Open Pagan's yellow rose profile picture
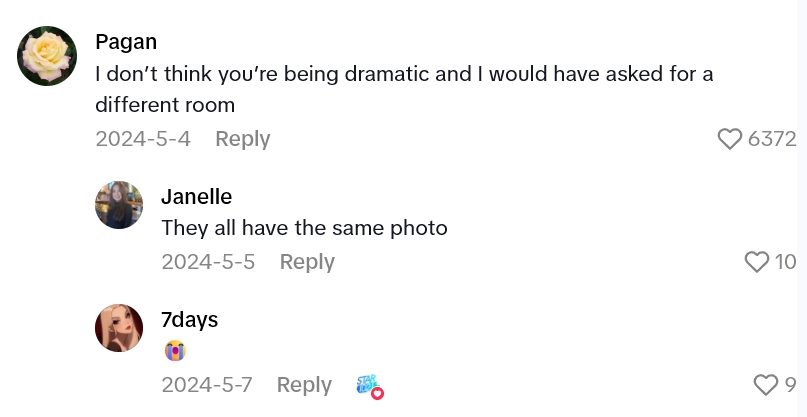Viewport: 807px width, 417px height. pyautogui.click(x=48, y=56)
